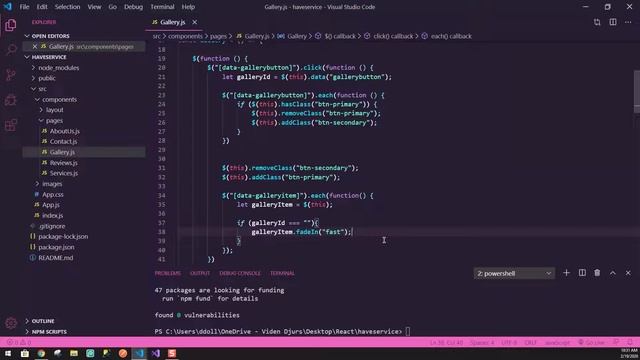Open the View menu
The image size is (640, 360).
94,7
